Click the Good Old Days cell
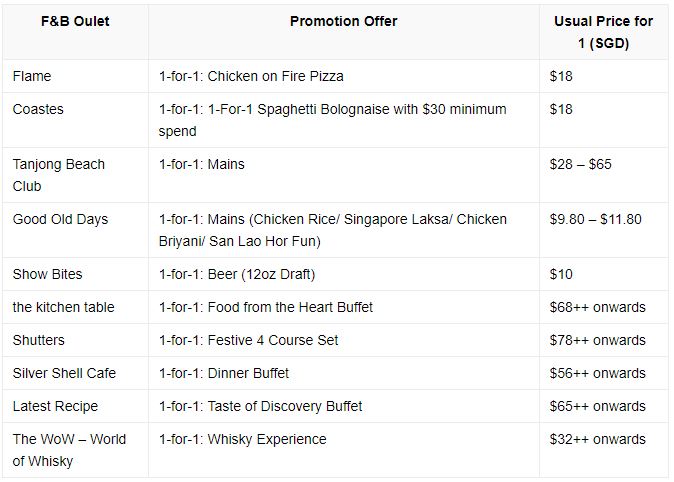The height and width of the screenshot is (482, 674). [x=60, y=219]
